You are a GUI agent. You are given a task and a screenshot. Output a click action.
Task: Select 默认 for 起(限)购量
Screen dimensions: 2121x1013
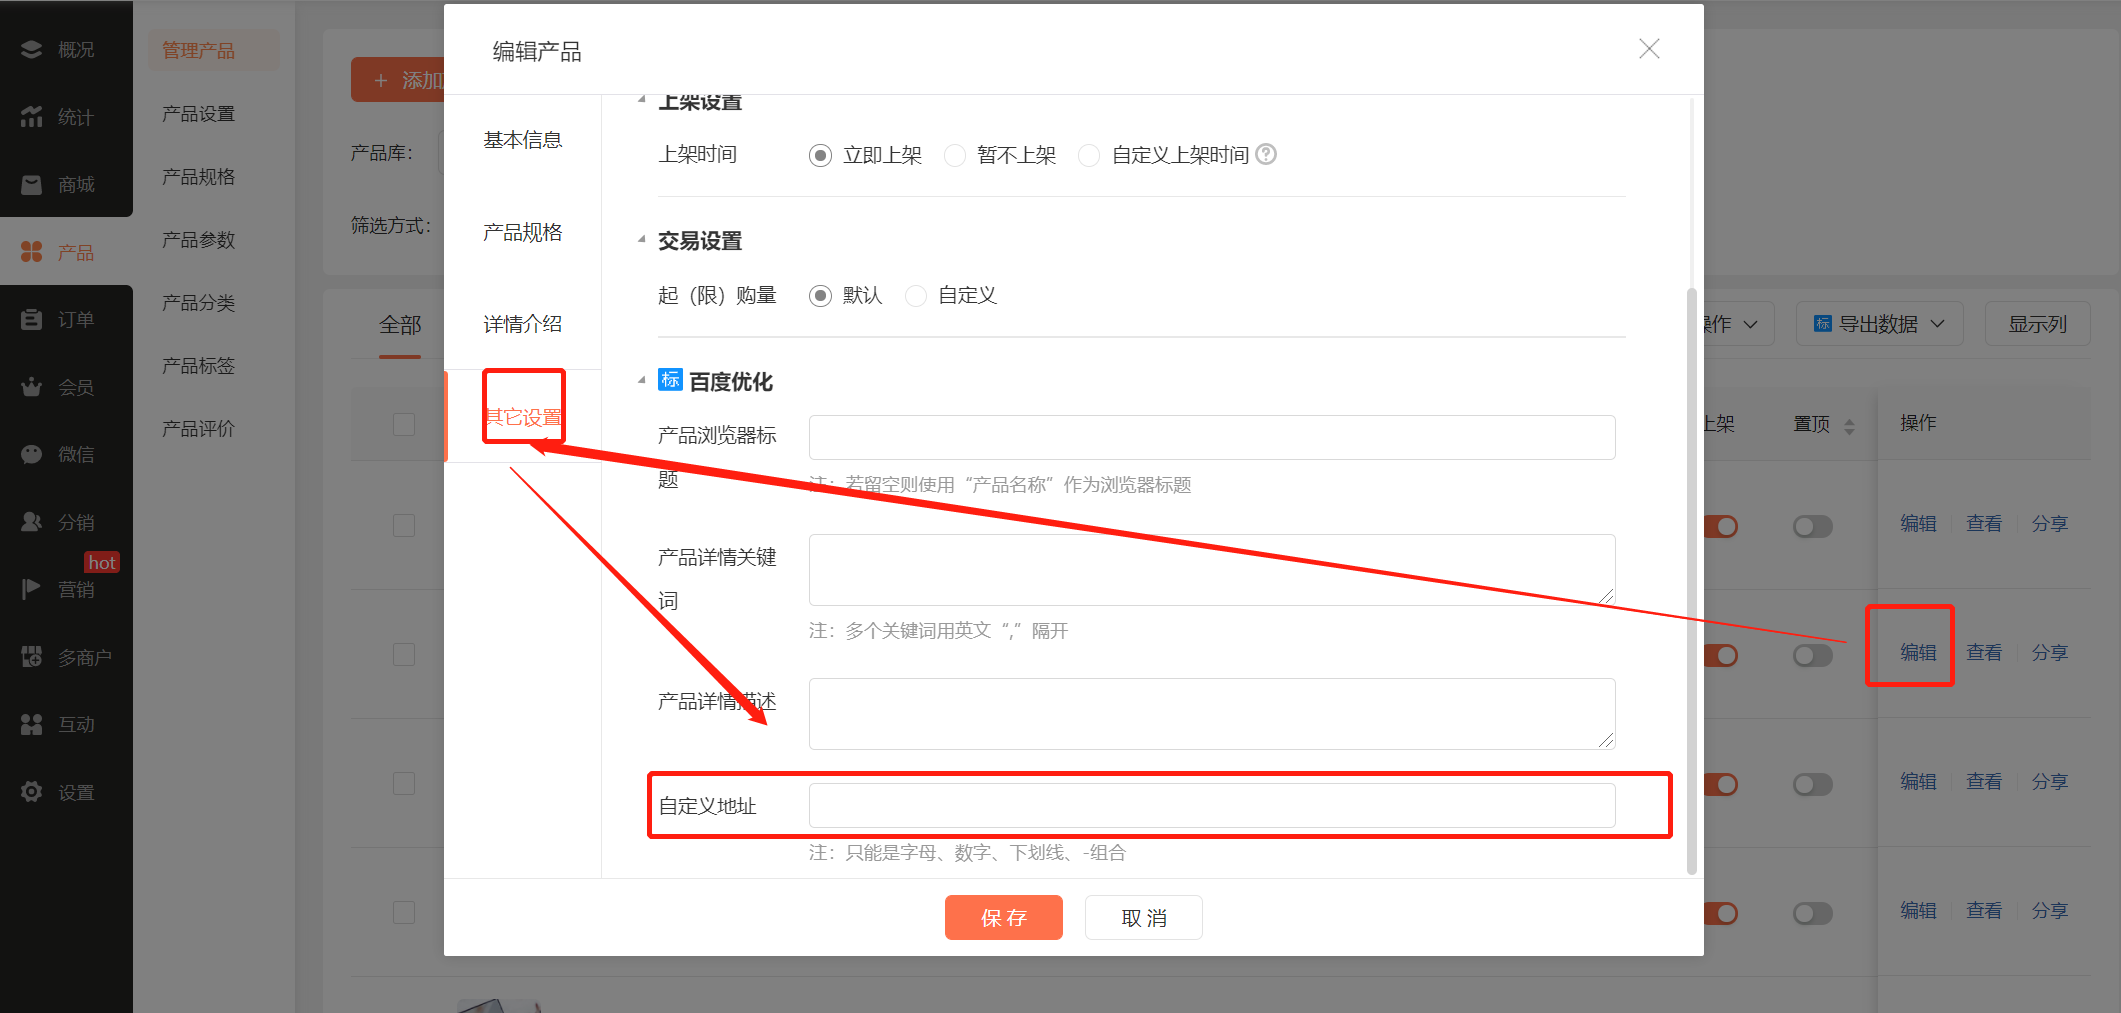click(820, 296)
